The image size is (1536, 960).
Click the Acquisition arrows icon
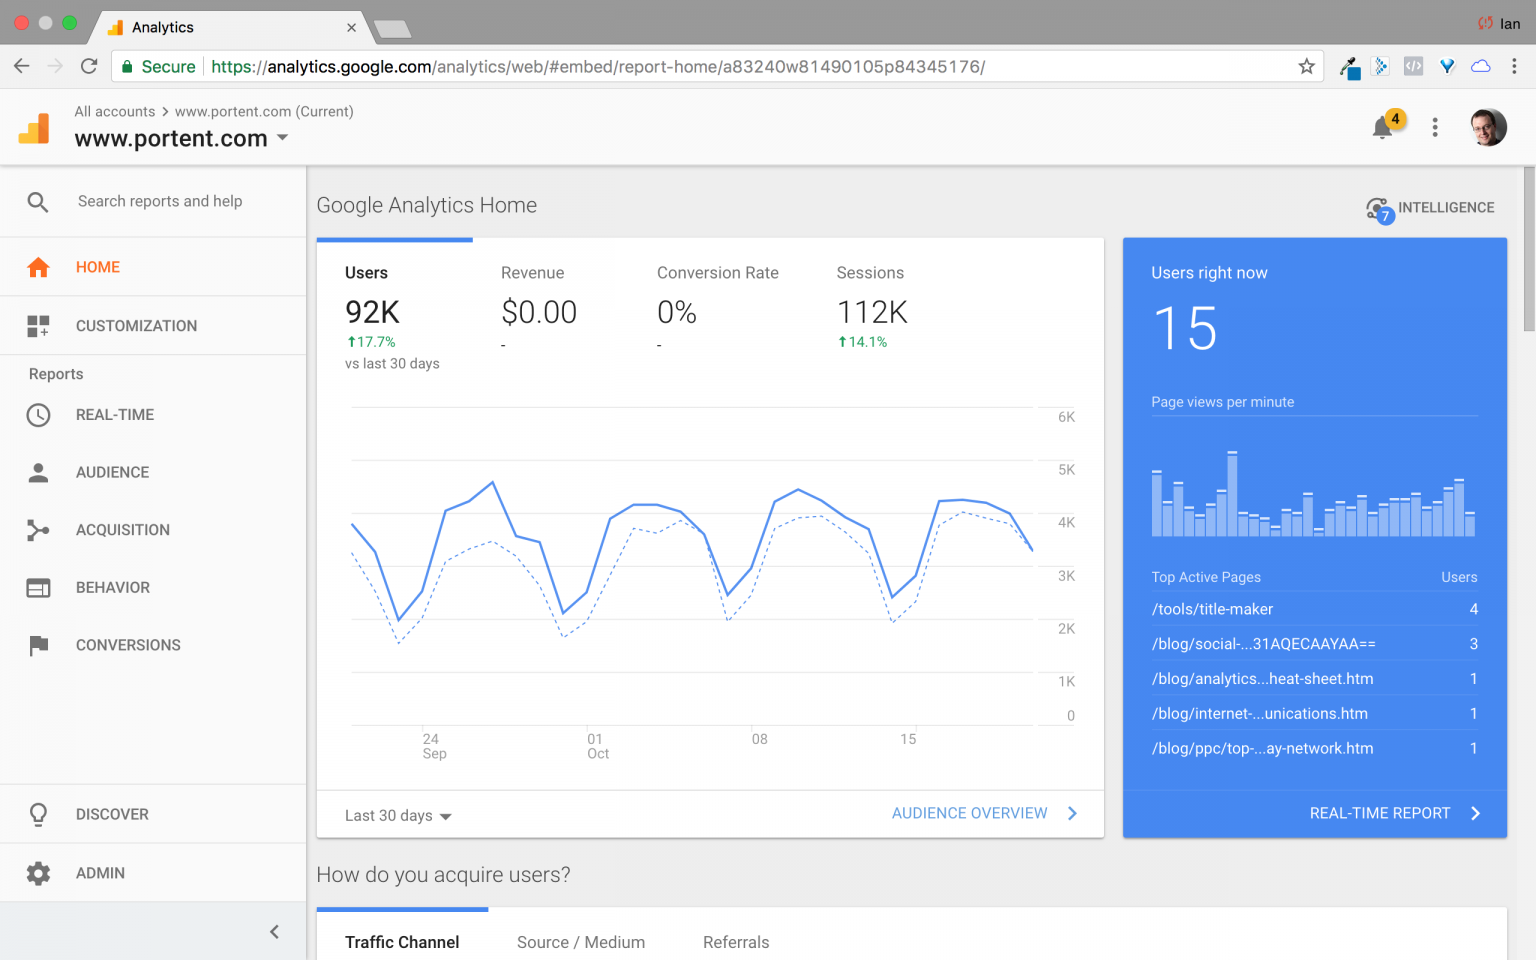tap(38, 530)
